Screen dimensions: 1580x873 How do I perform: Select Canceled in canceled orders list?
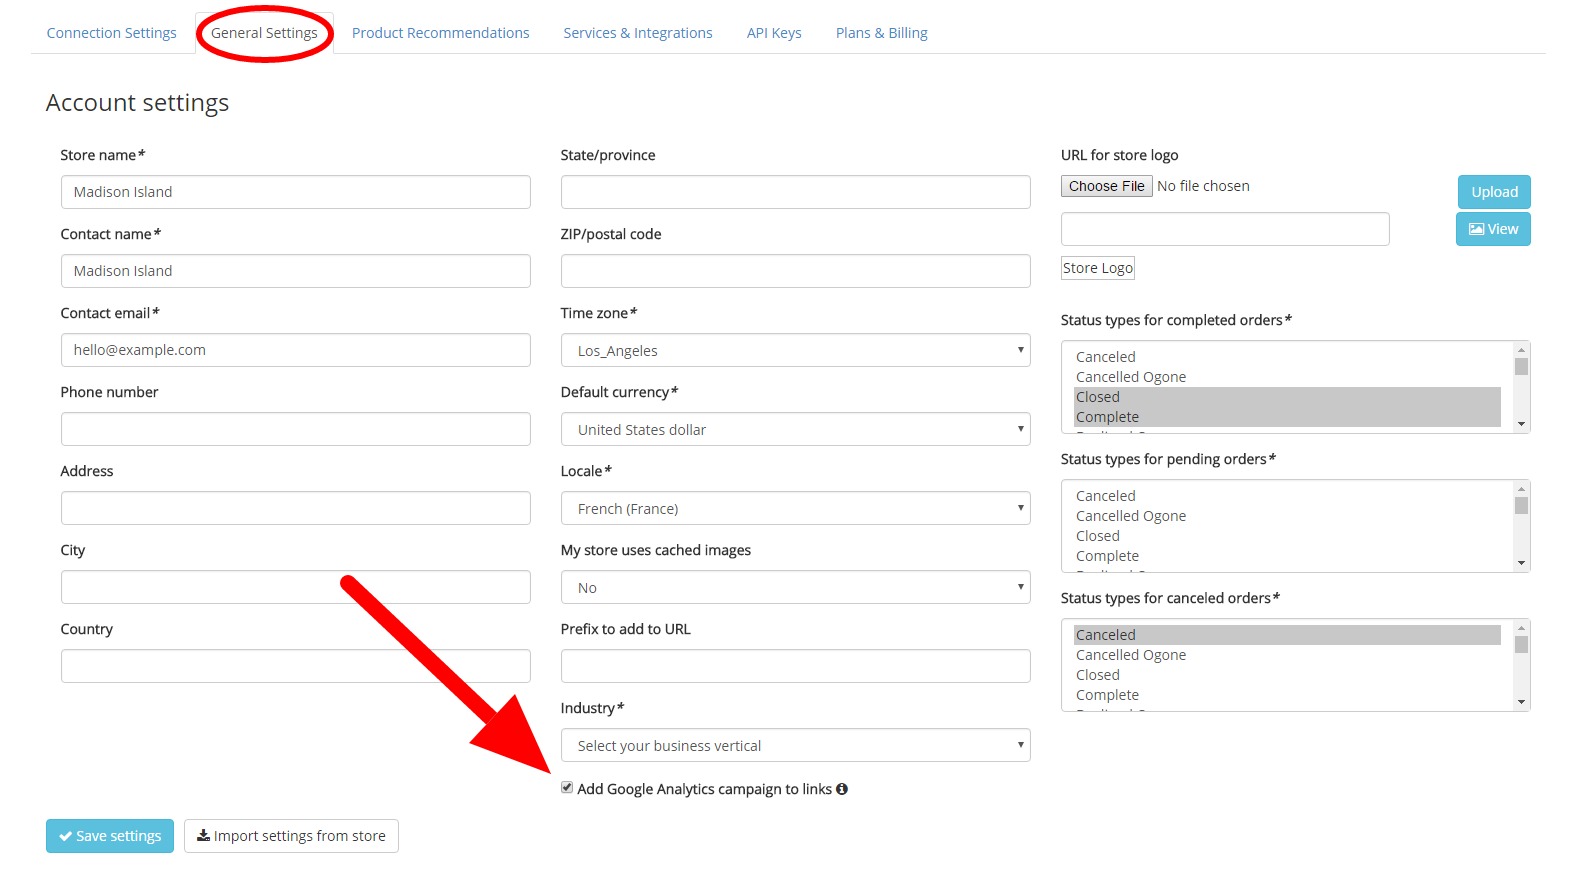1287,635
